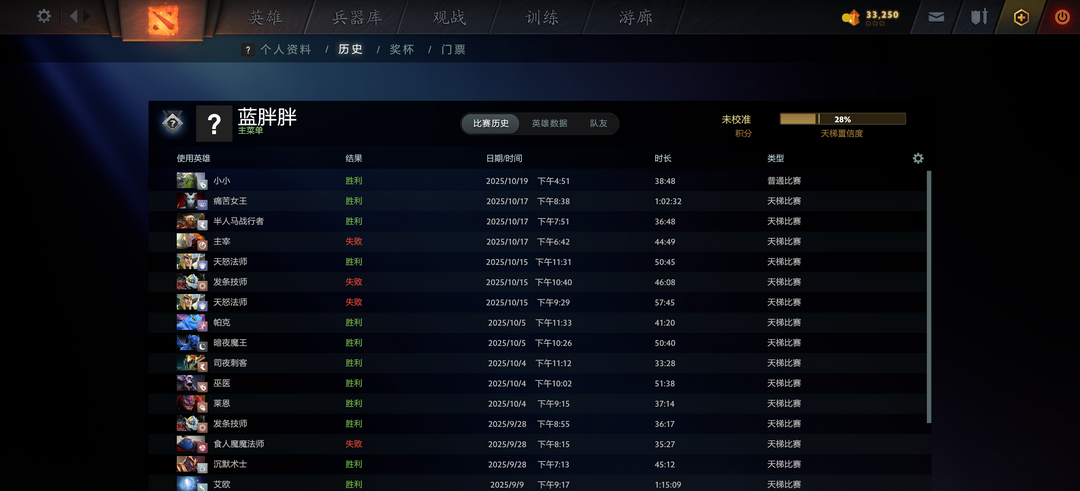Open the 兵器库 armory menu
The image size is (1080, 491).
point(357,17)
